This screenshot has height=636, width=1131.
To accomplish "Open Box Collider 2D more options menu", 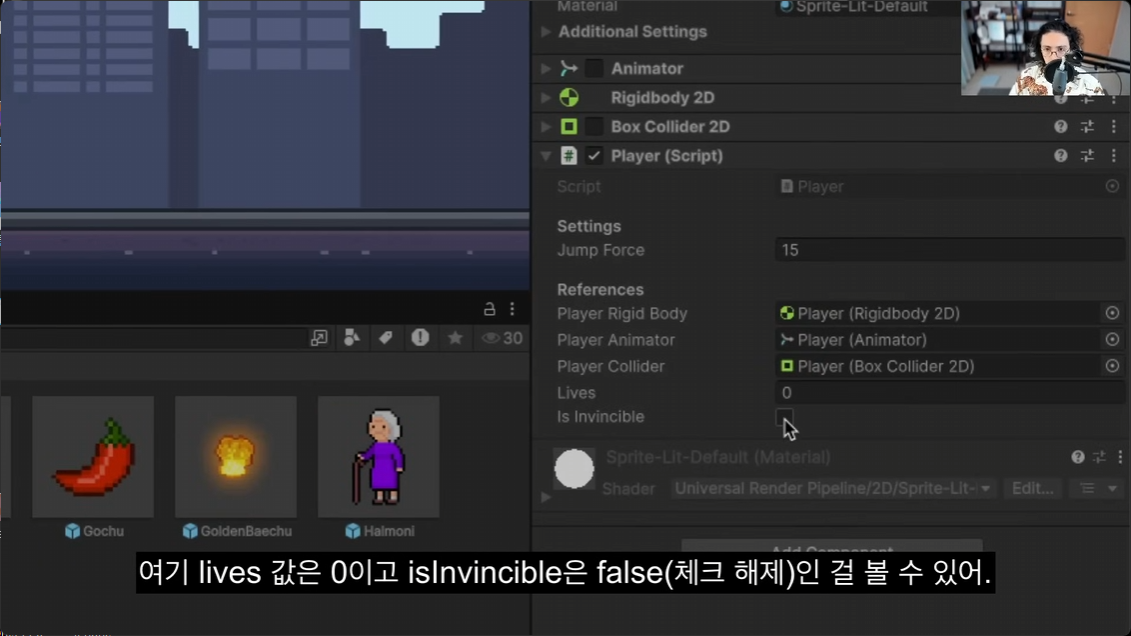I will (x=1114, y=127).
